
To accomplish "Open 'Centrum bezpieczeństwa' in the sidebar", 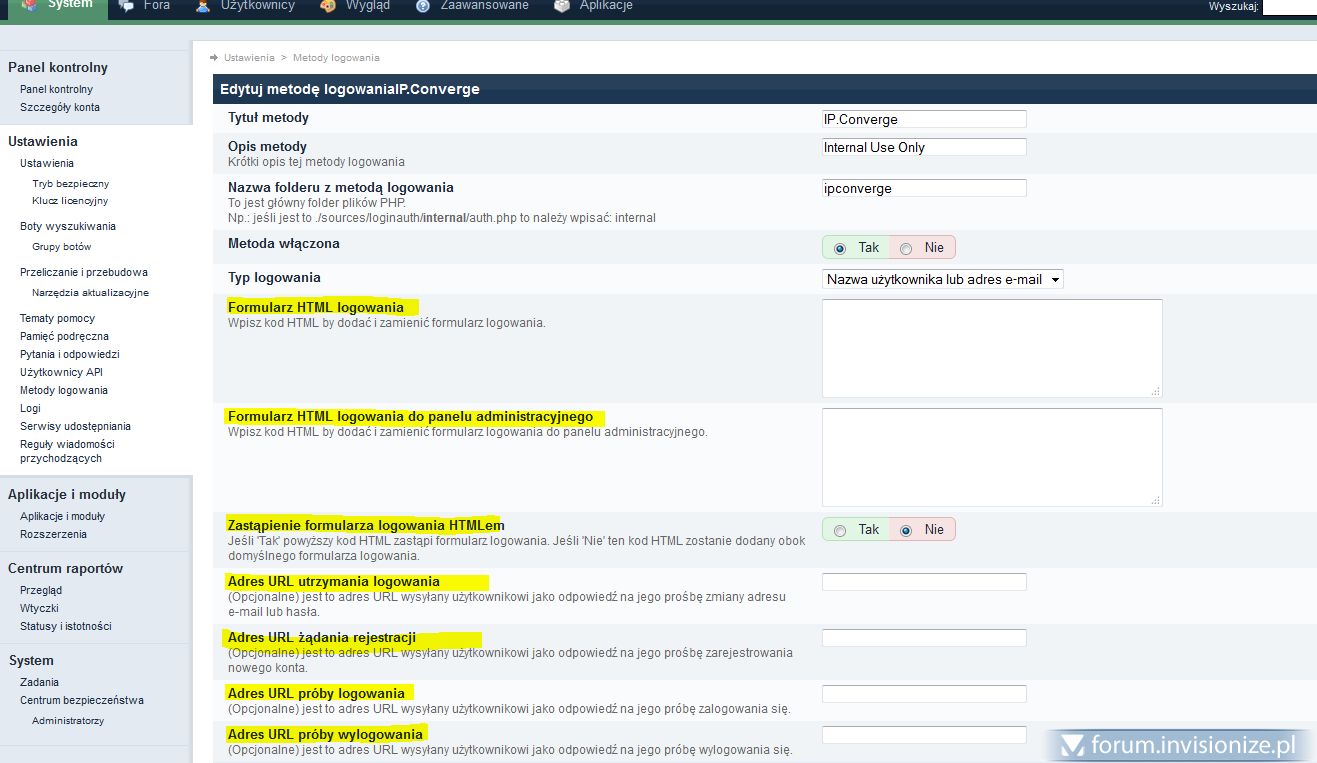I will click(x=82, y=700).
